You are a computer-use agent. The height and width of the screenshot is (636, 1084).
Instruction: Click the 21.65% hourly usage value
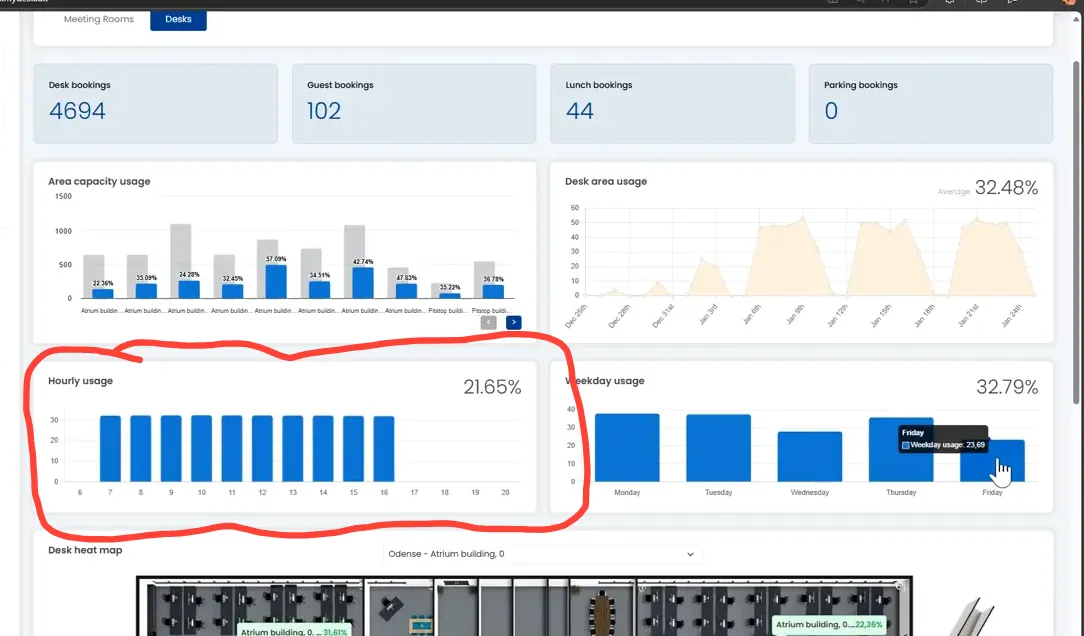point(492,387)
